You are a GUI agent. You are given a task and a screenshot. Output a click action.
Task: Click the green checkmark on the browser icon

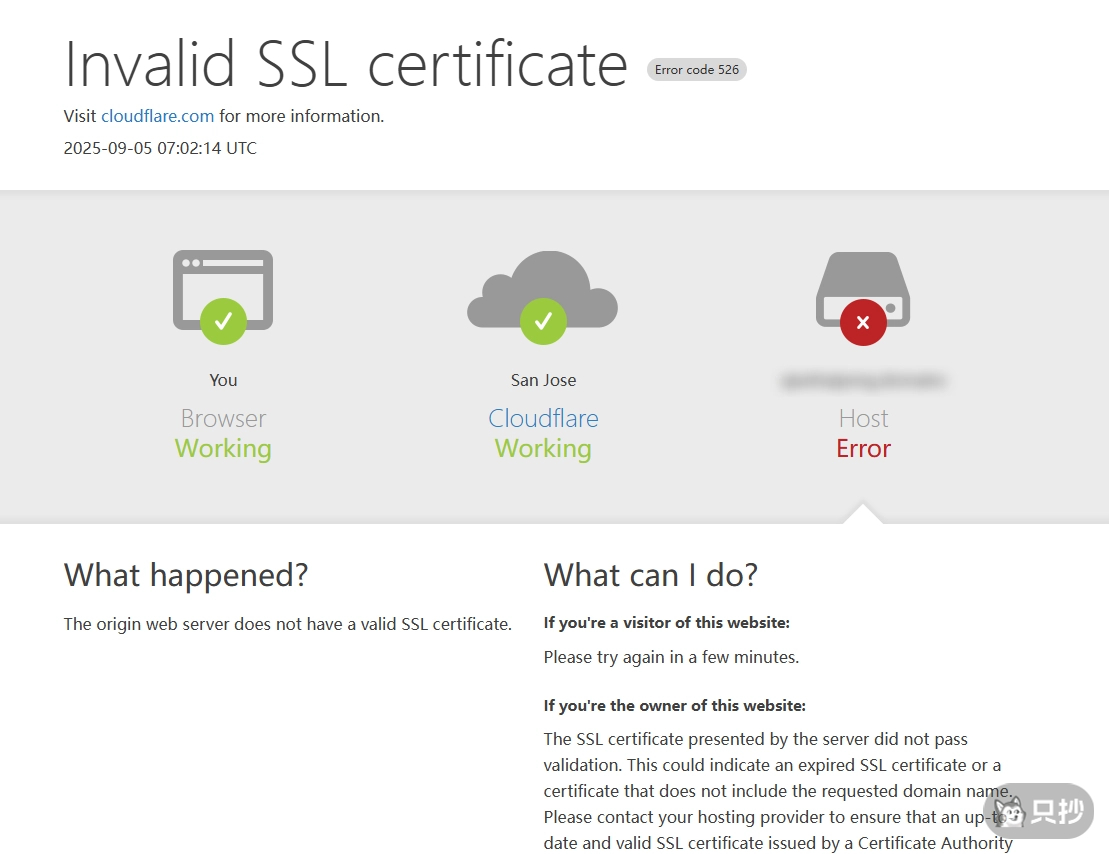click(x=222, y=322)
